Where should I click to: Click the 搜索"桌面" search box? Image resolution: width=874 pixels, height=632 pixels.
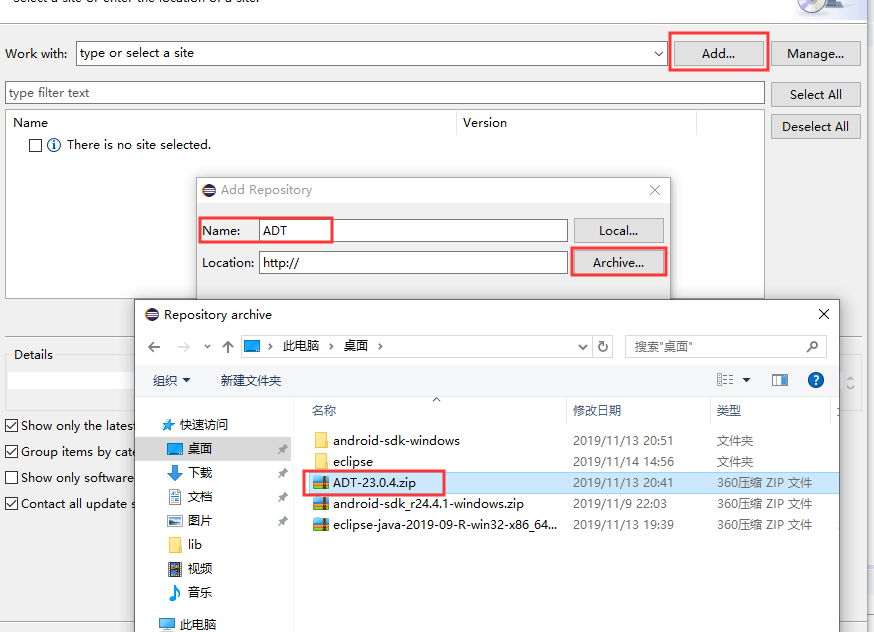pos(725,347)
